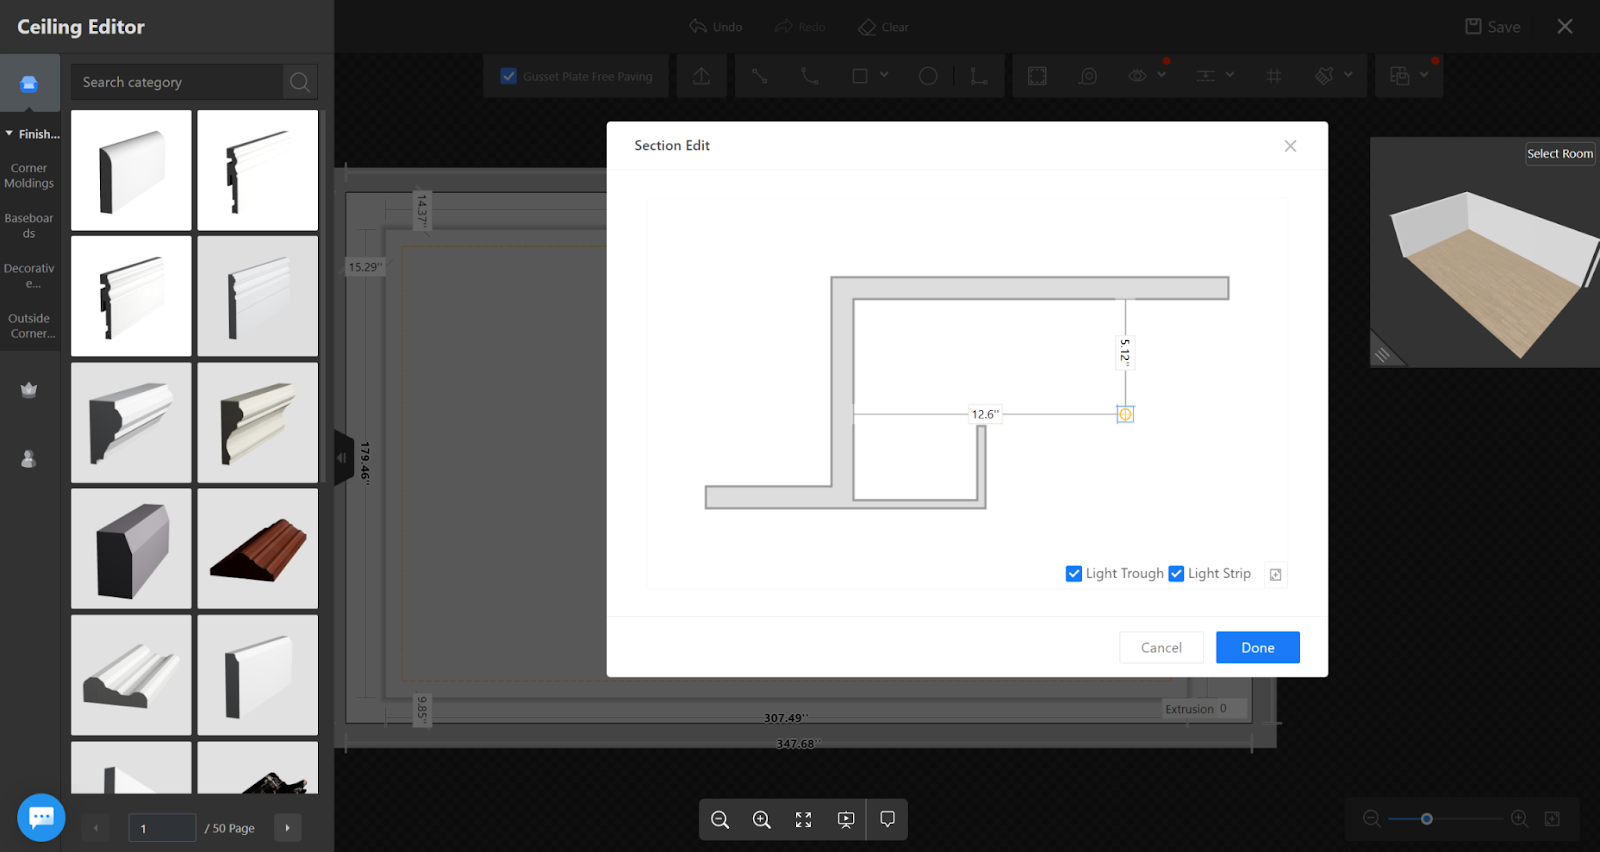Click the zoom in magnifier in bottom toolbar

pyautogui.click(x=762, y=820)
